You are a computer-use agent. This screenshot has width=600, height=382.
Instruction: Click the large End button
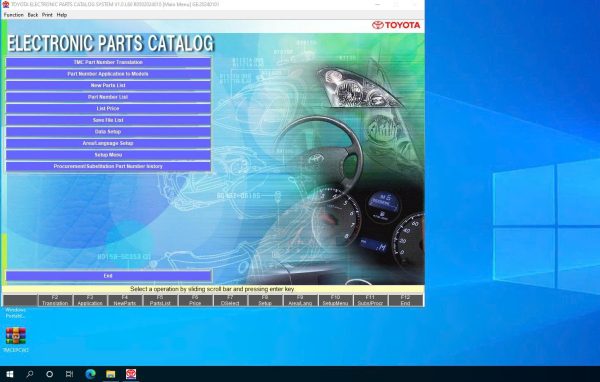click(108, 276)
